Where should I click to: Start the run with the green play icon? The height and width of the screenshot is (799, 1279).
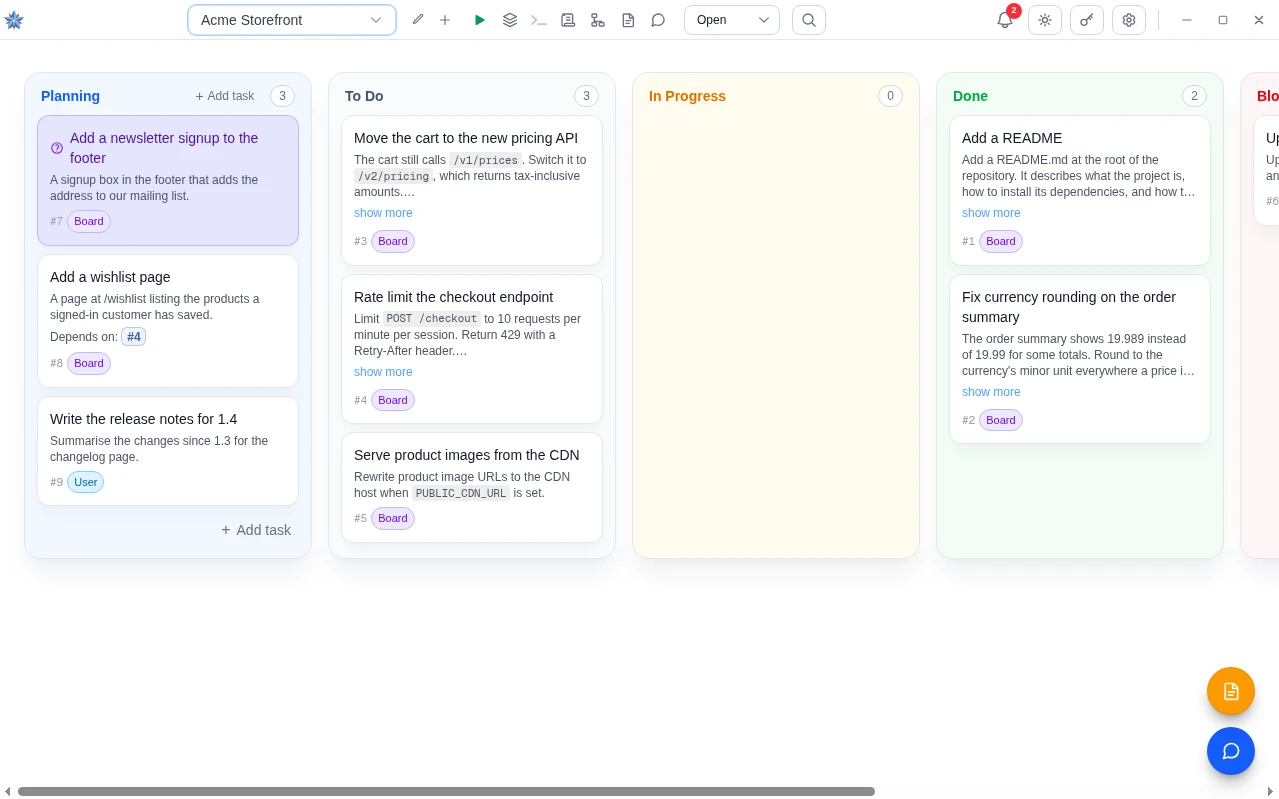480,20
